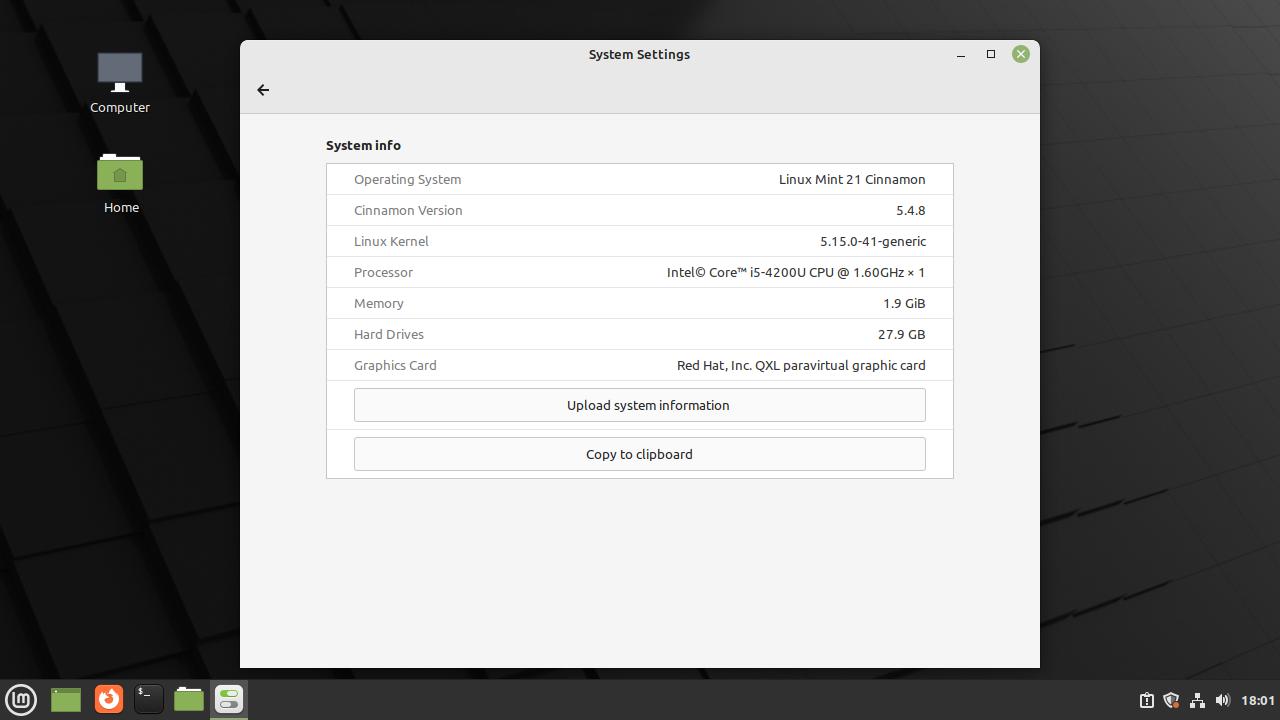1280x720 pixels.
Task: Click the Hard Drives label
Action: pos(389,335)
